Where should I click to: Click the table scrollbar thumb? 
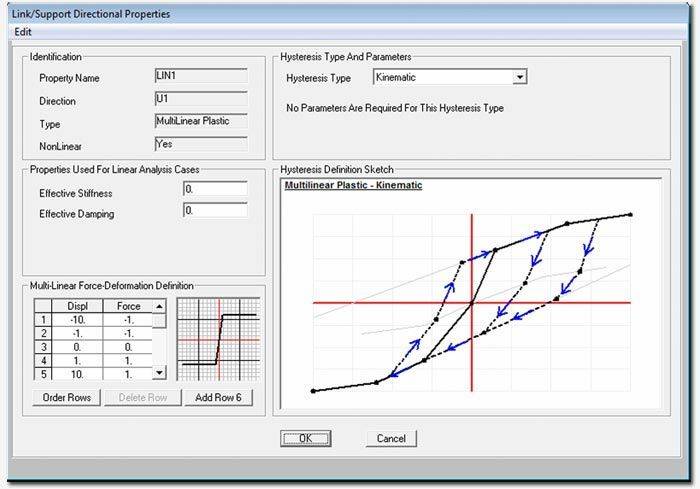point(159,320)
